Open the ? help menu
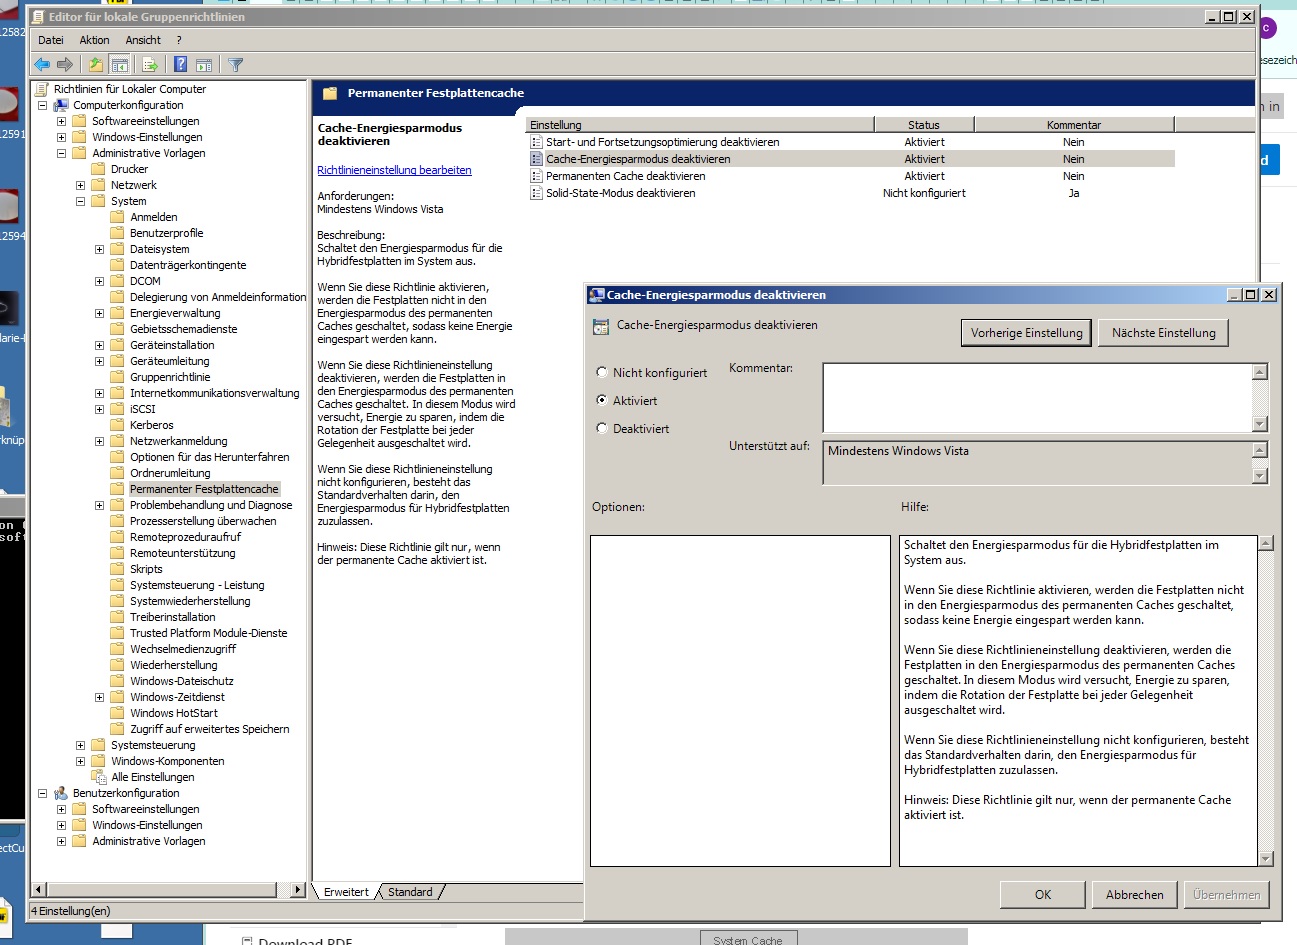Image resolution: width=1297 pixels, height=945 pixels. [179, 40]
